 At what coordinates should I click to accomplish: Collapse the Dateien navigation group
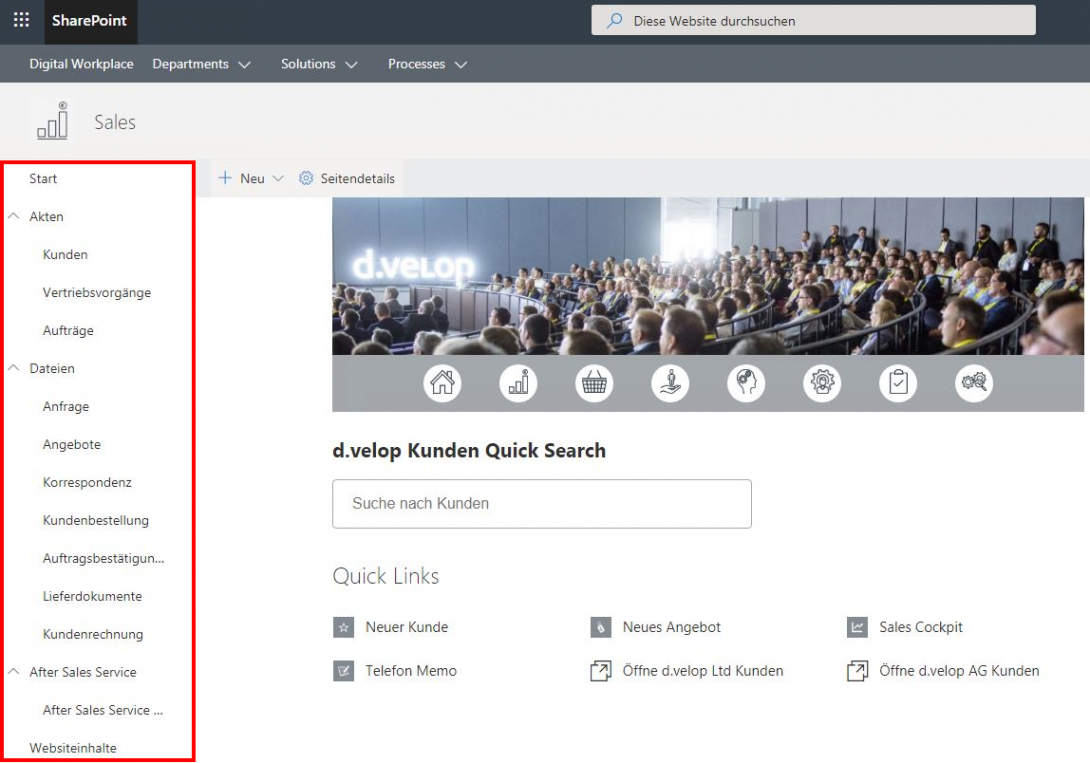[x=13, y=368]
